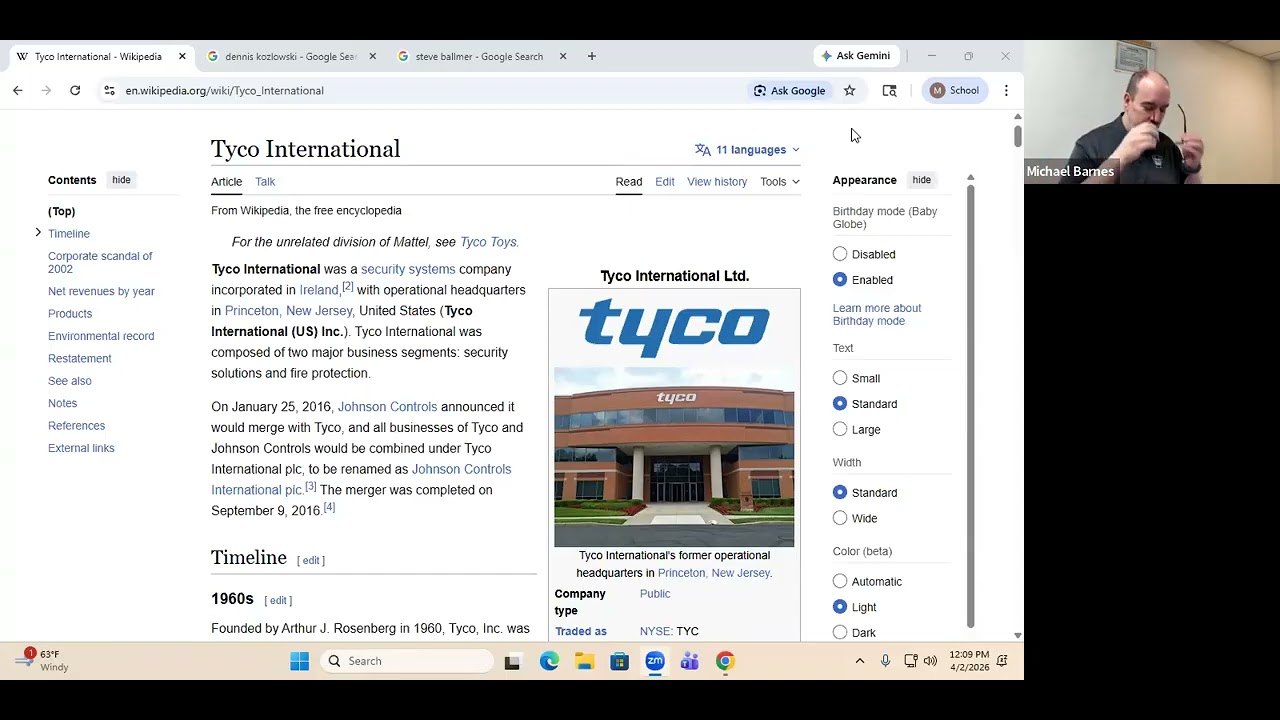Screen dimensions: 1280x720
Task: Open the Edit tab
Action: tap(665, 182)
